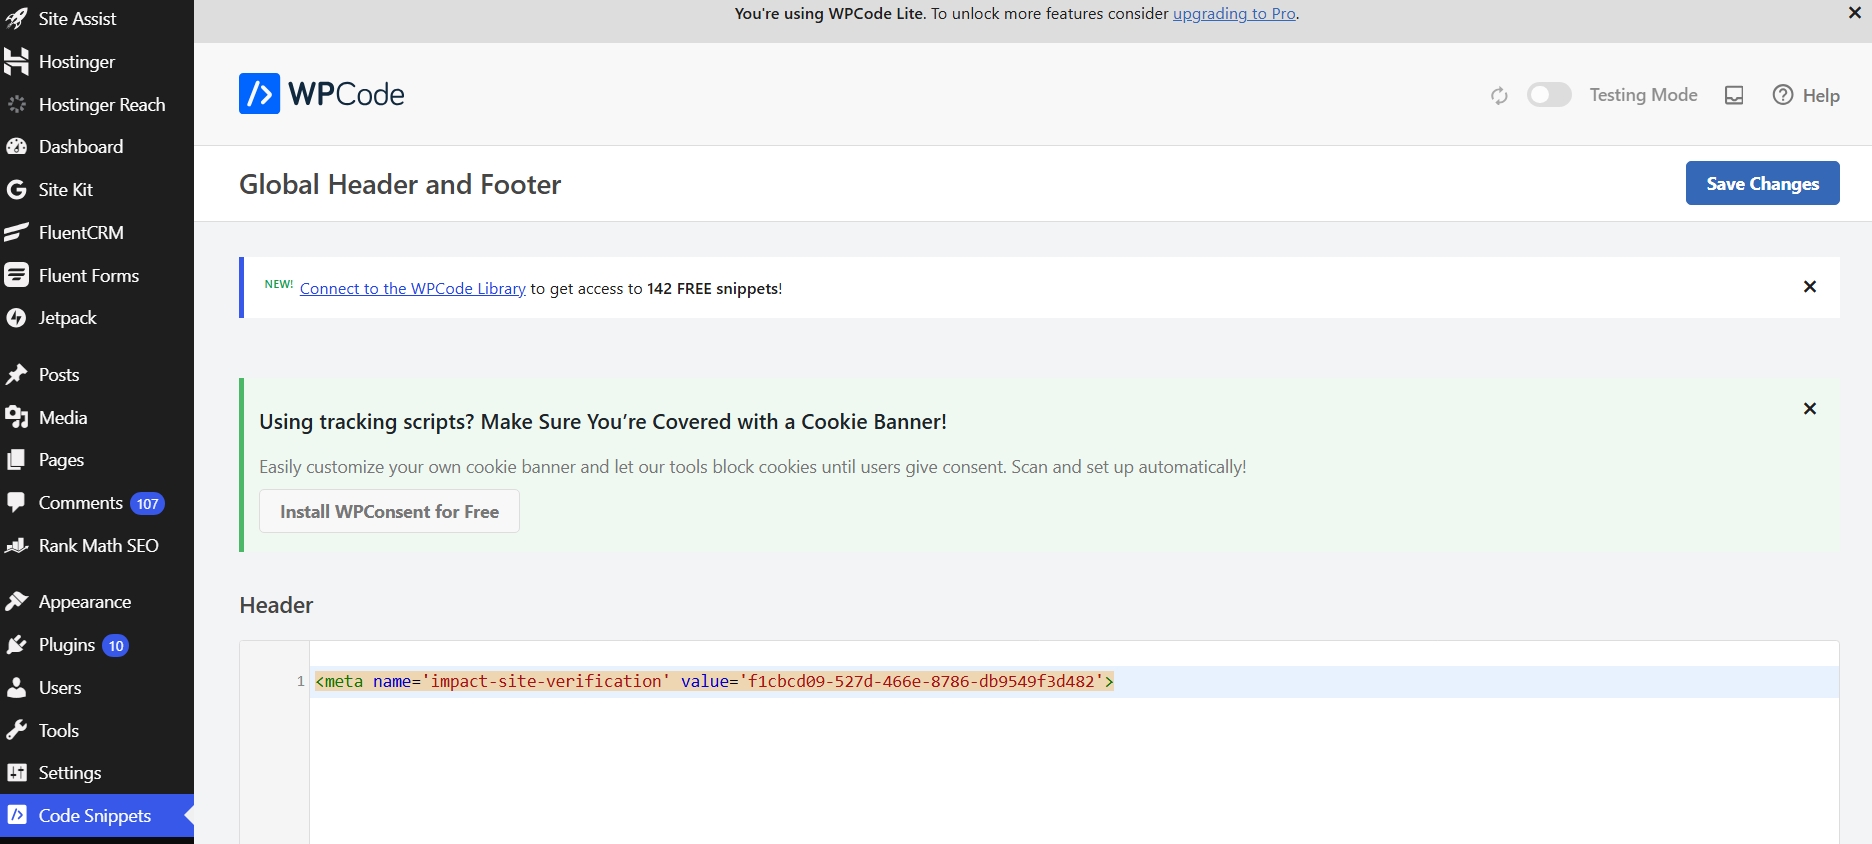Click the Hostinger Reach icon
The height and width of the screenshot is (844, 1872).
tap(16, 104)
